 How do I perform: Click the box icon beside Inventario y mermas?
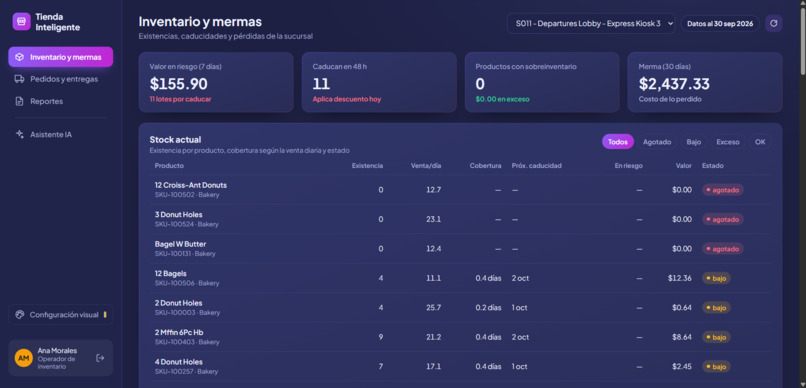tap(19, 57)
